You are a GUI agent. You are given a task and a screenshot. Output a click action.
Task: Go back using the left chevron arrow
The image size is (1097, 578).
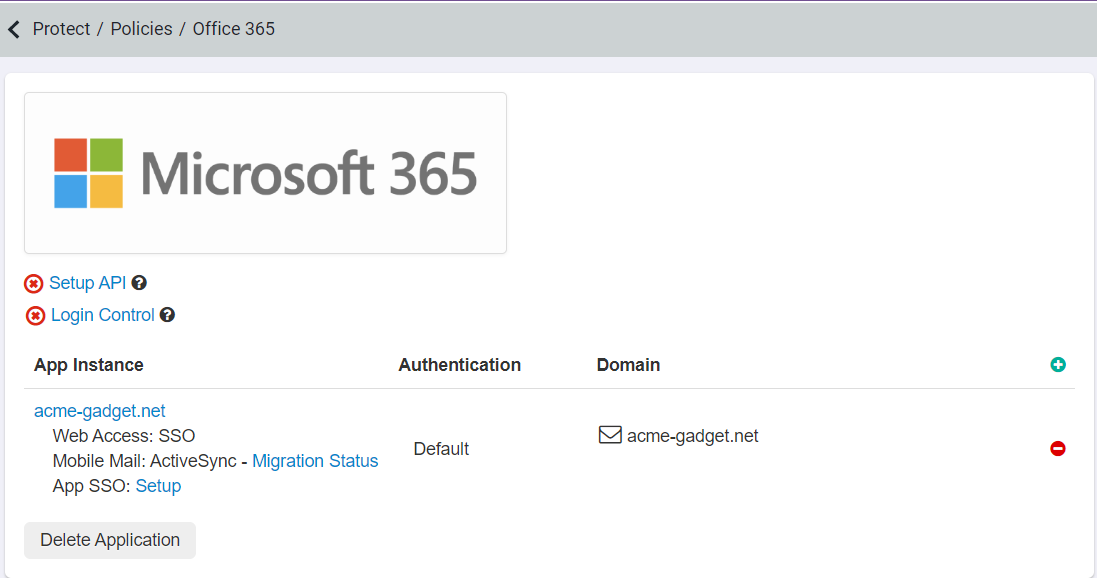[x=14, y=29]
